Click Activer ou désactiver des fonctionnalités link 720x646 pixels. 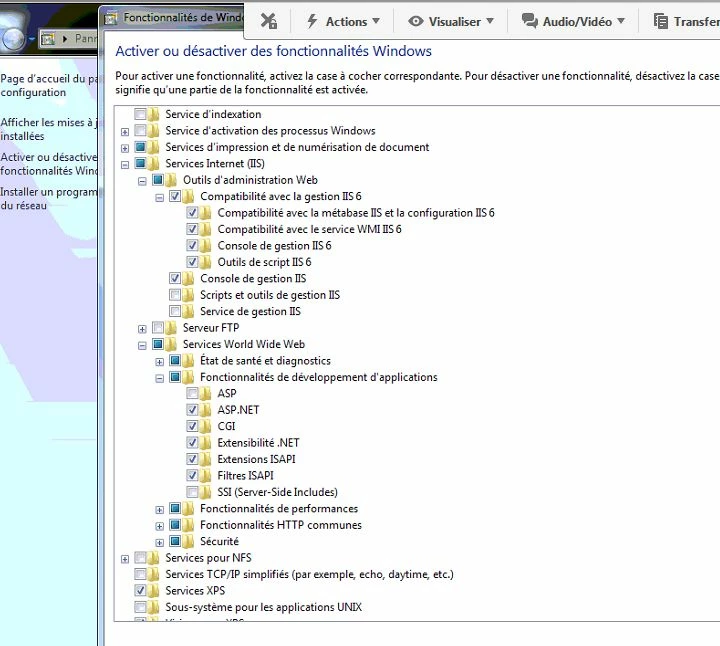[x=49, y=164]
